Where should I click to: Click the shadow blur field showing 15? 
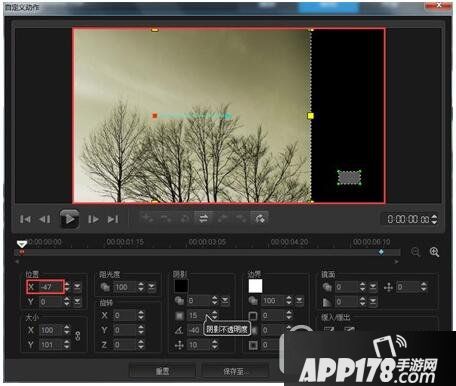[x=198, y=315]
